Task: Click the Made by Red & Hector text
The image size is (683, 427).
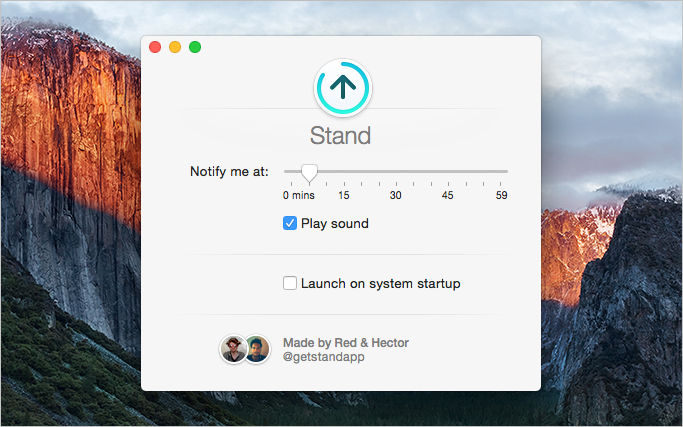Action: click(x=346, y=343)
